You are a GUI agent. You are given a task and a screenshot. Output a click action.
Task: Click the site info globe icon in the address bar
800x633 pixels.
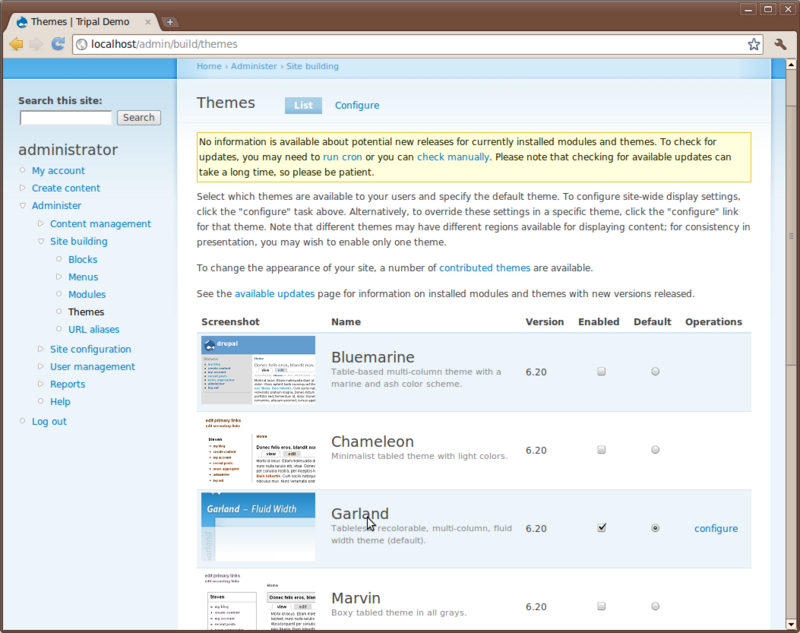[82, 44]
